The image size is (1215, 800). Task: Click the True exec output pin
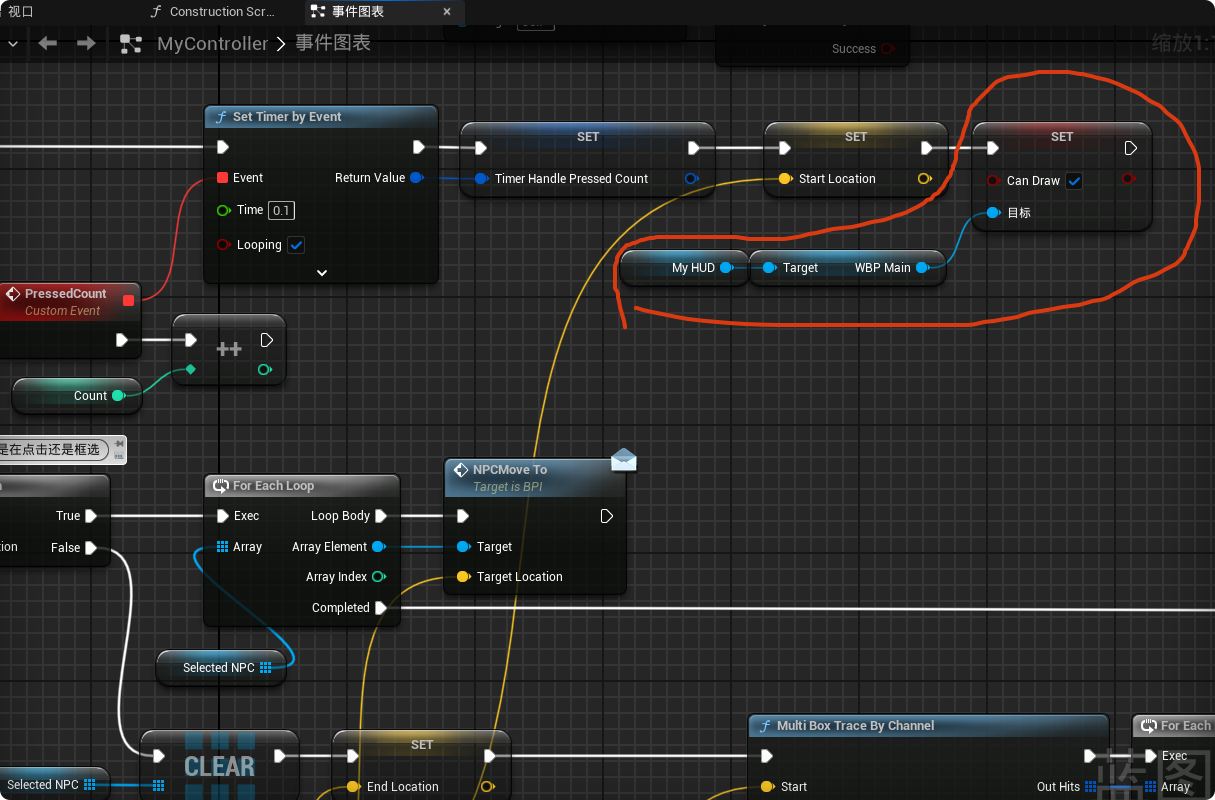91,516
